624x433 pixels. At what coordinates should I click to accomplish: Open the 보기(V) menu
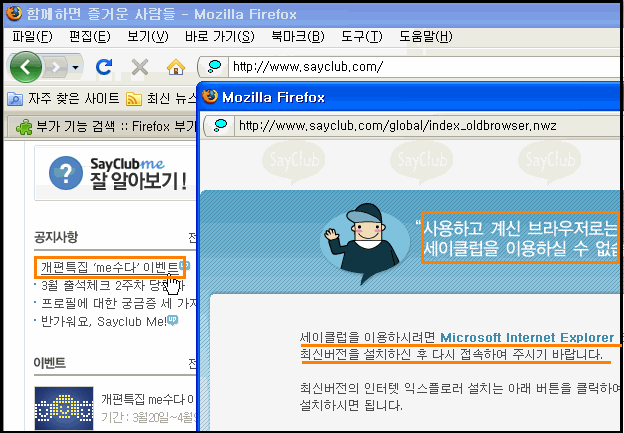[x=148, y=37]
